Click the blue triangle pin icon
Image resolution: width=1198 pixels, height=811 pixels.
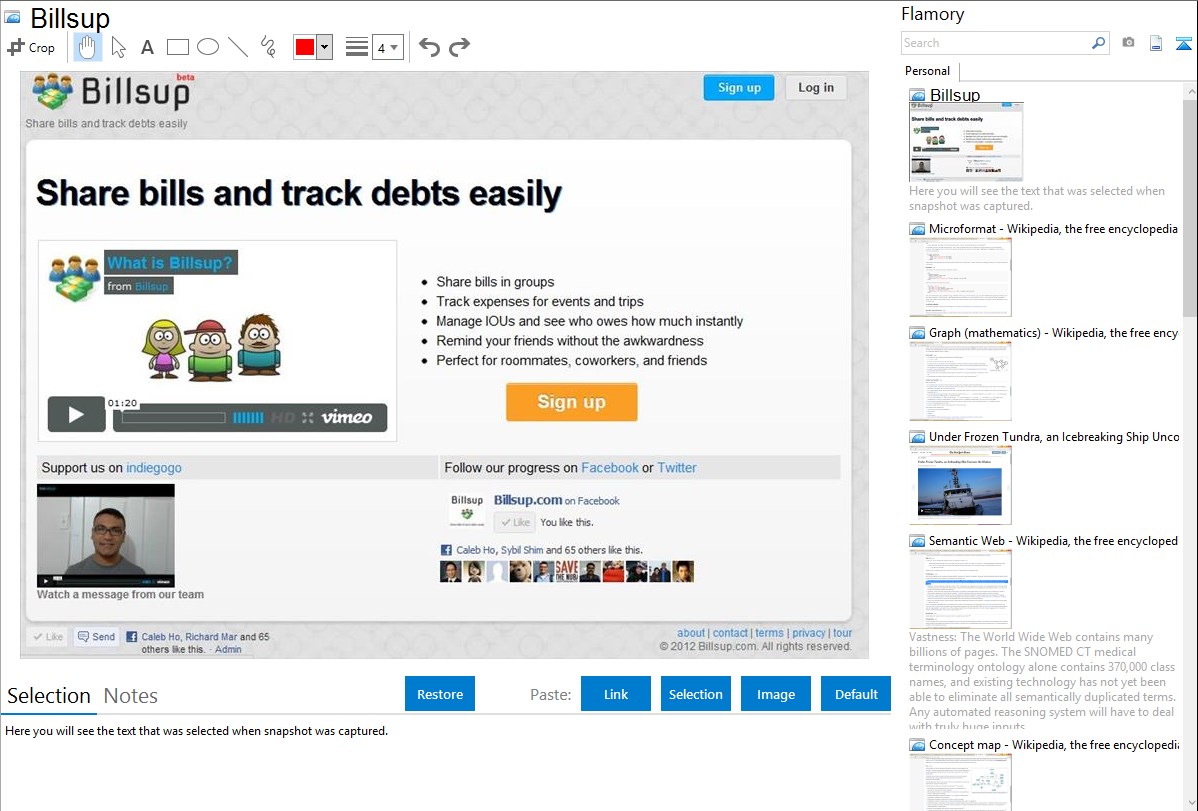click(x=1183, y=43)
